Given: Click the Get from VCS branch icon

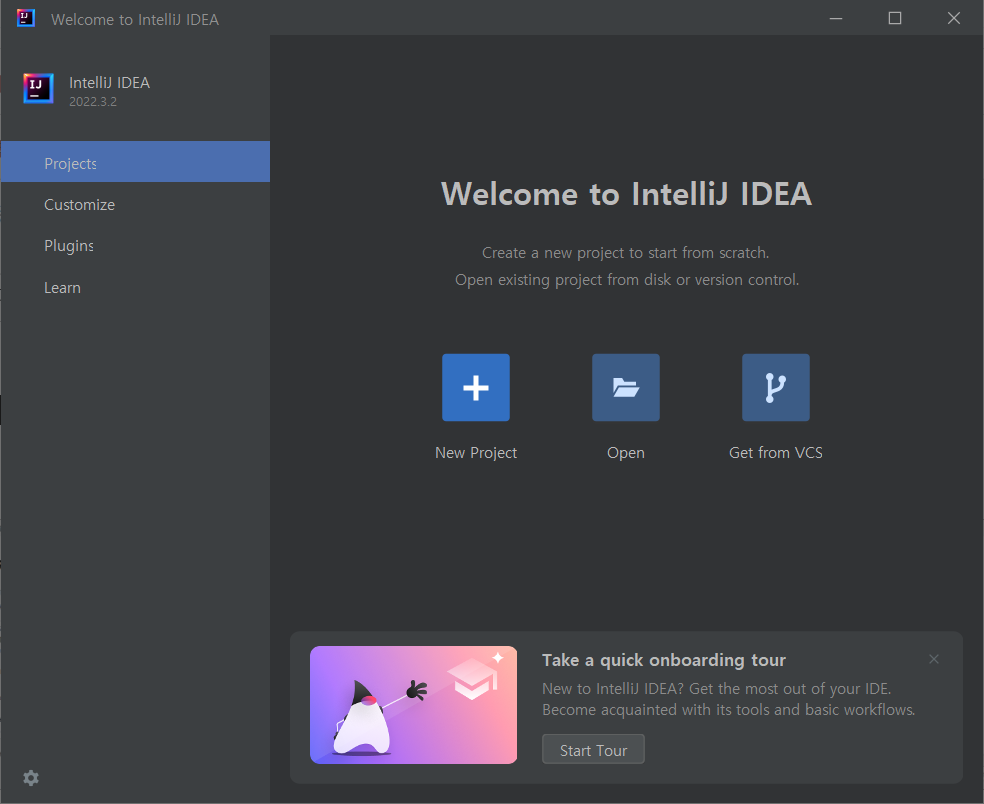Looking at the screenshot, I should coord(775,387).
